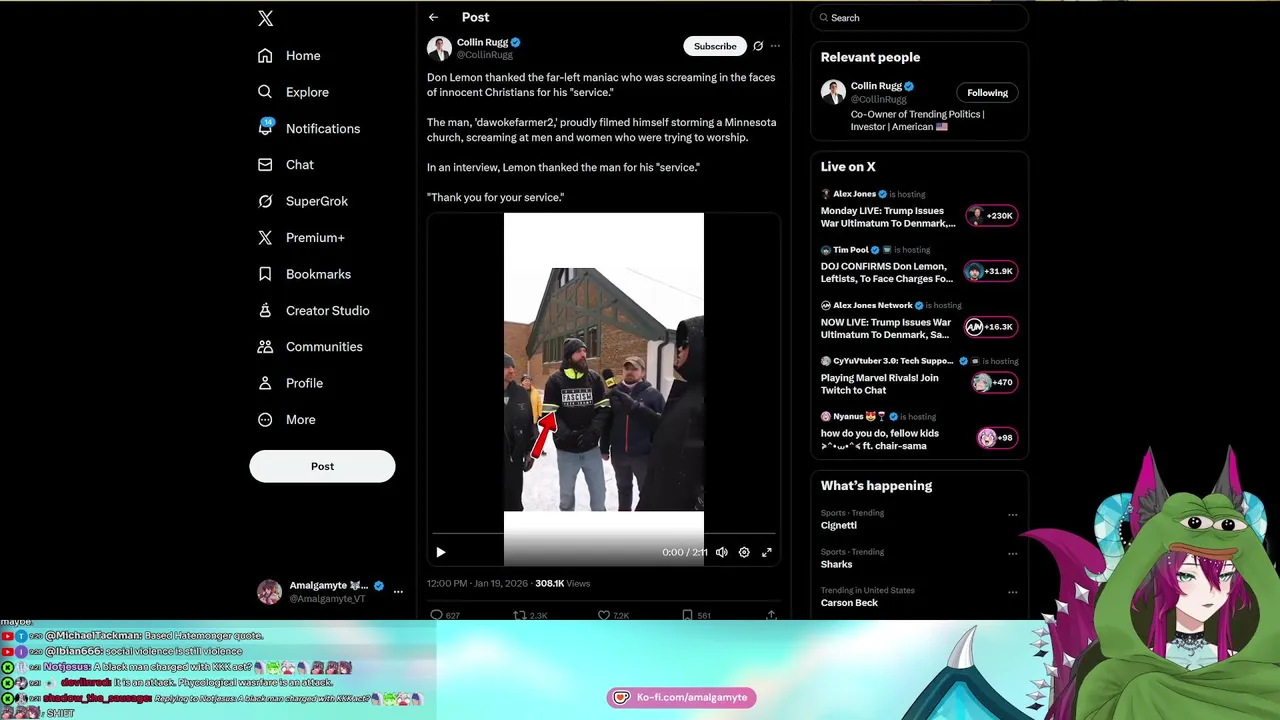Click the Search input field
Viewport: 1280px width, 720px height.
point(920,18)
